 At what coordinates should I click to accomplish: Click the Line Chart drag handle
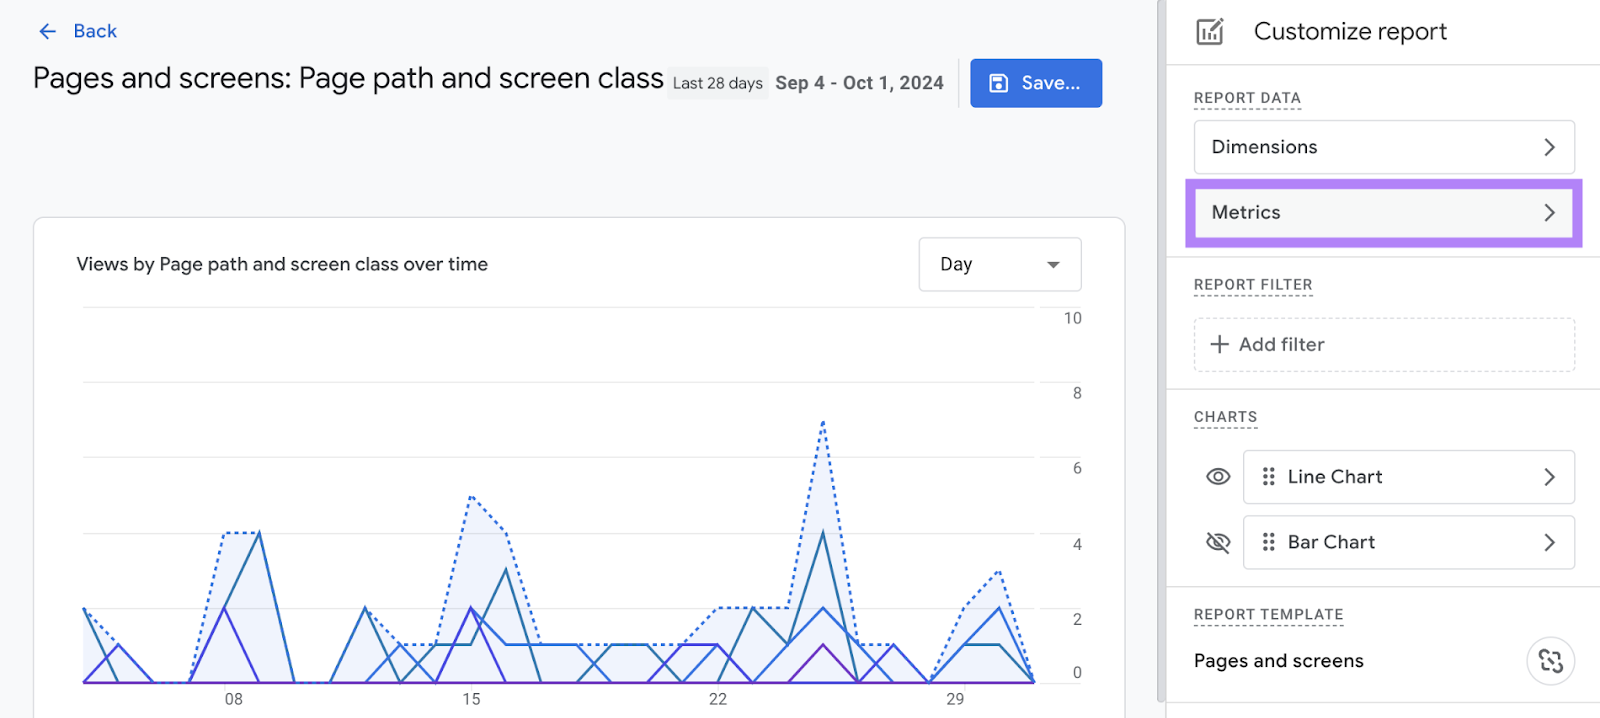pyautogui.click(x=1268, y=477)
